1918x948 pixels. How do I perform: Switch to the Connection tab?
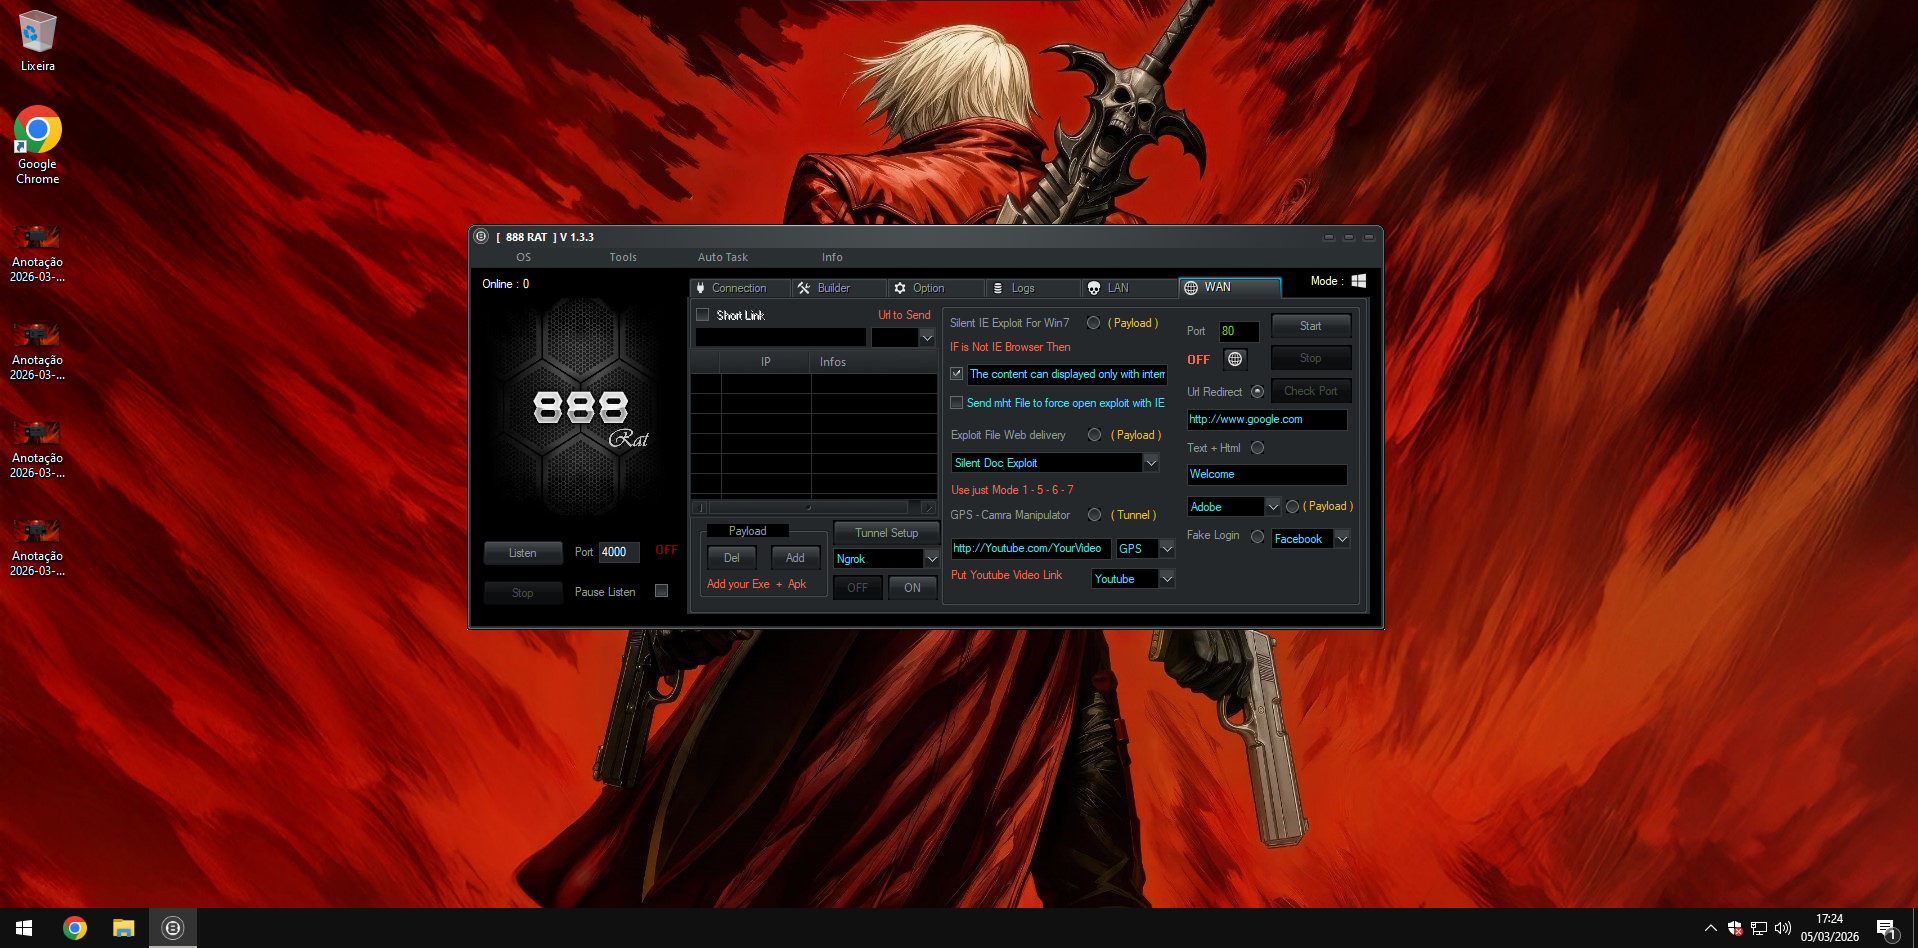(x=739, y=288)
